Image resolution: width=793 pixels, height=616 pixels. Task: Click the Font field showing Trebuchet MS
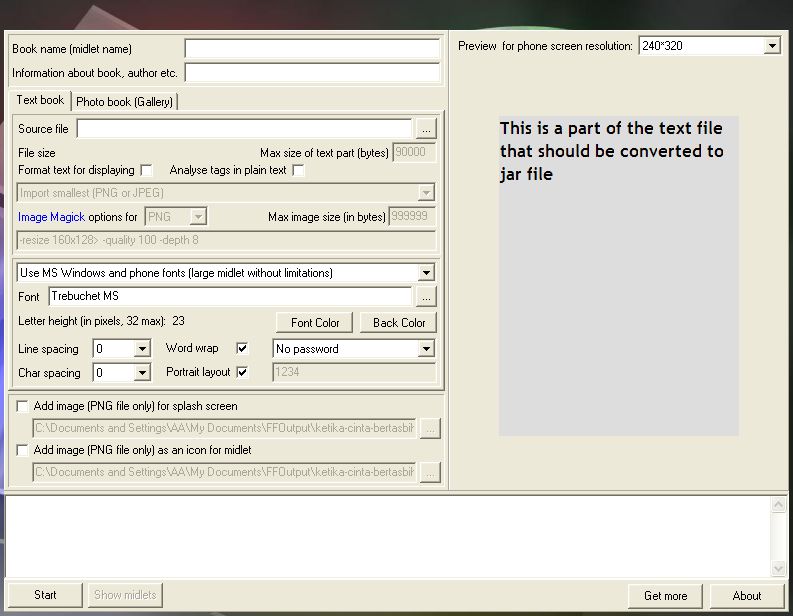click(230, 296)
